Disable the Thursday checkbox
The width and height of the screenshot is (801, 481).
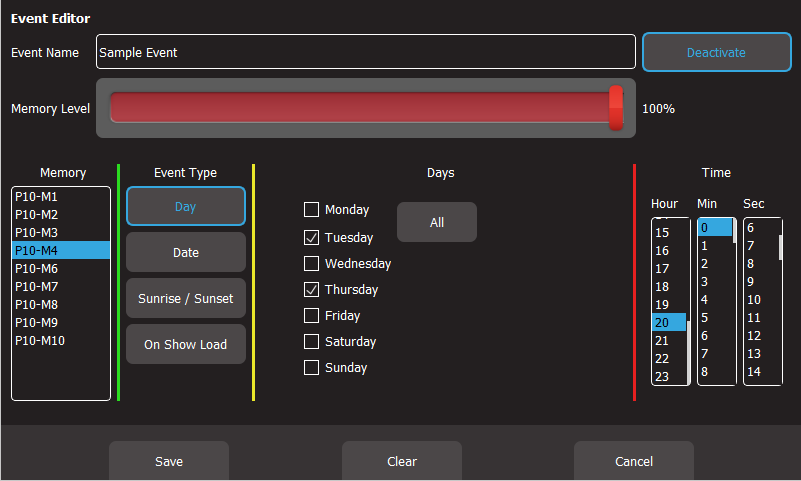pyautogui.click(x=312, y=290)
